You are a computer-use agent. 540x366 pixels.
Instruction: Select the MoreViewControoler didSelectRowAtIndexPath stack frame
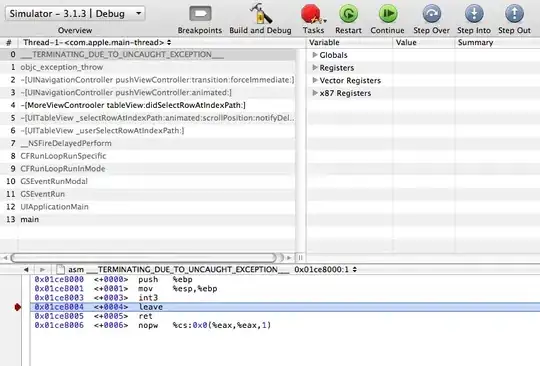click(x=147, y=105)
